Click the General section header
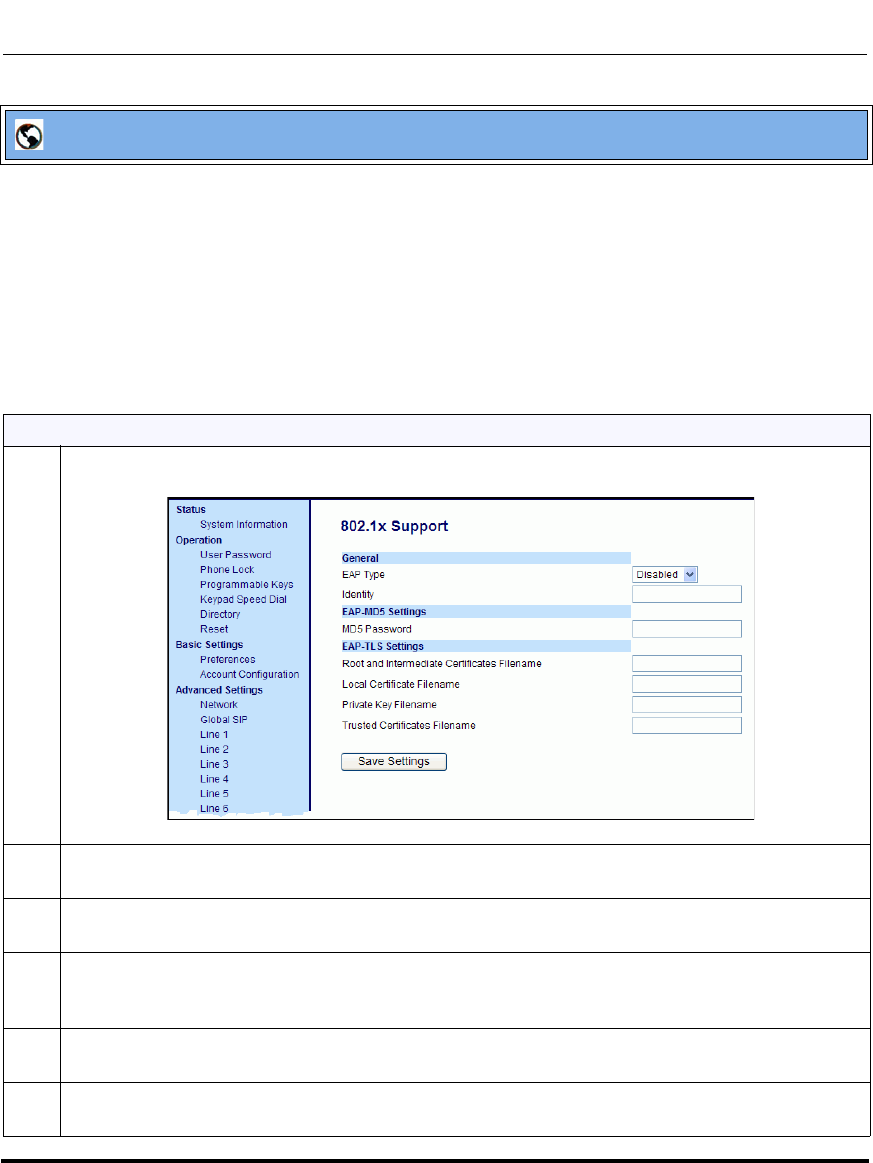 [x=486, y=558]
